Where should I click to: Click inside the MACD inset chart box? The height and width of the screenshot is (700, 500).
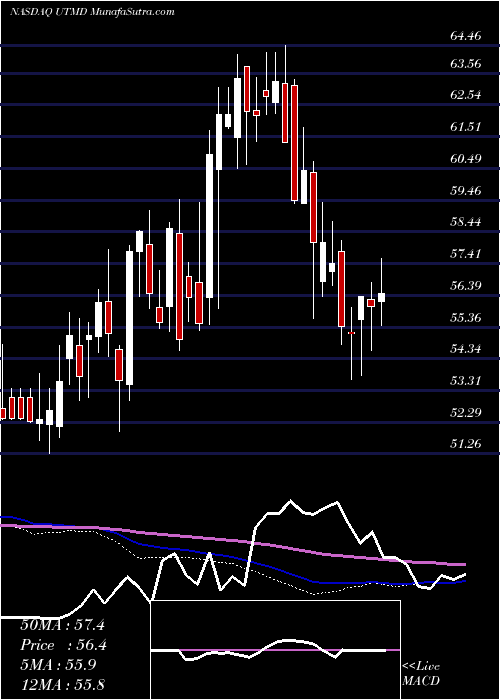(x=275, y=650)
